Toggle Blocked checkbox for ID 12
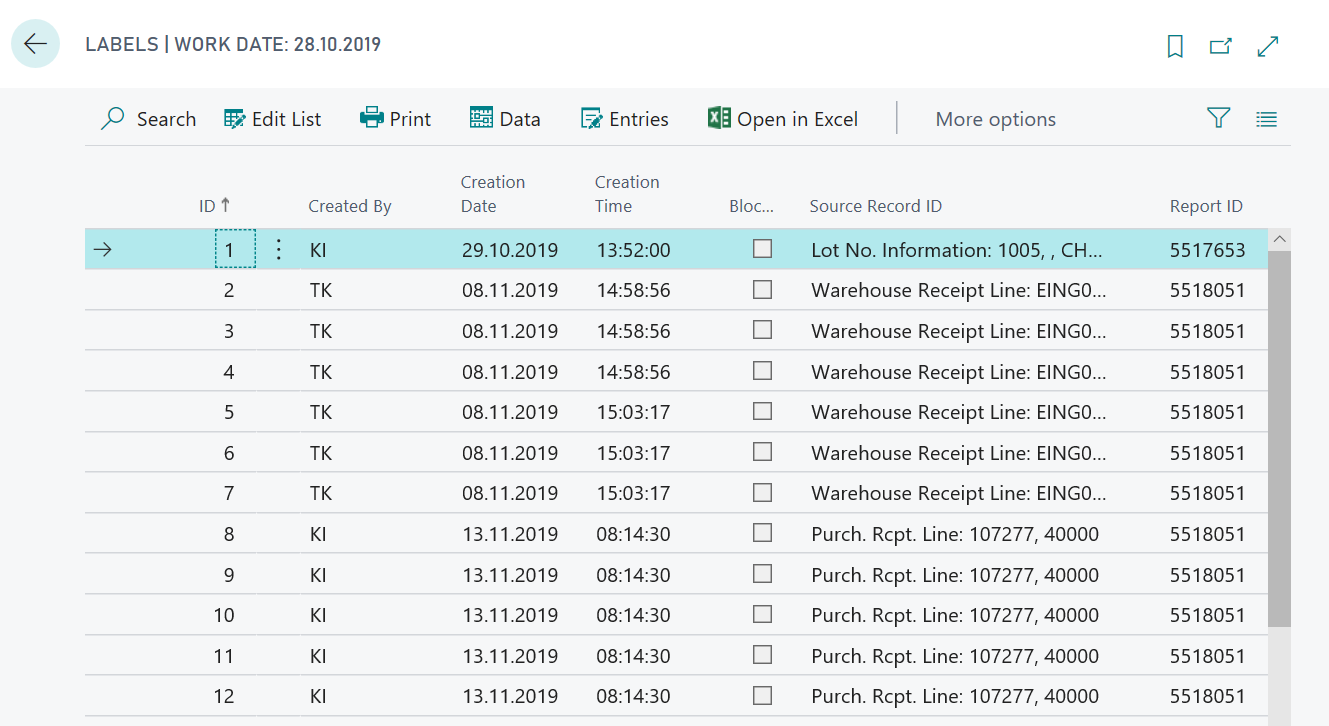 763,695
